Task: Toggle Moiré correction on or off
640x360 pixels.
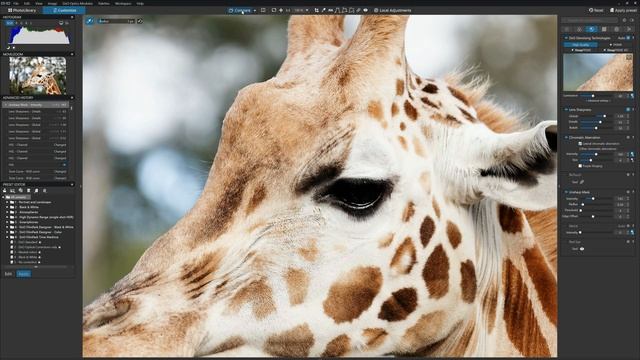Action: 628,226
